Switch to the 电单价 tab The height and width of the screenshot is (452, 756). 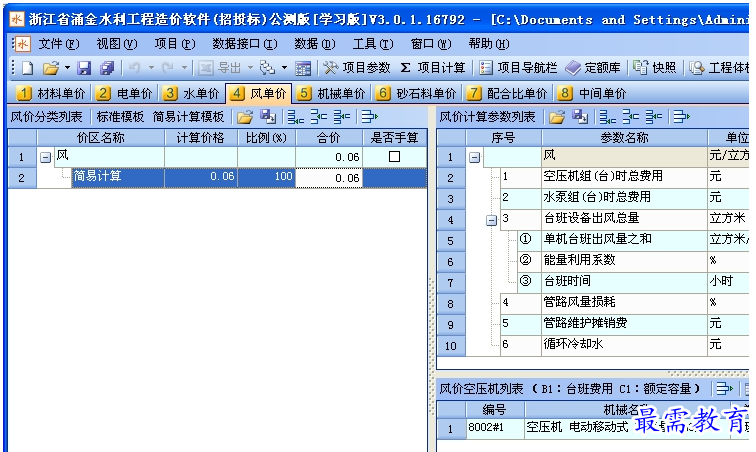point(123,93)
